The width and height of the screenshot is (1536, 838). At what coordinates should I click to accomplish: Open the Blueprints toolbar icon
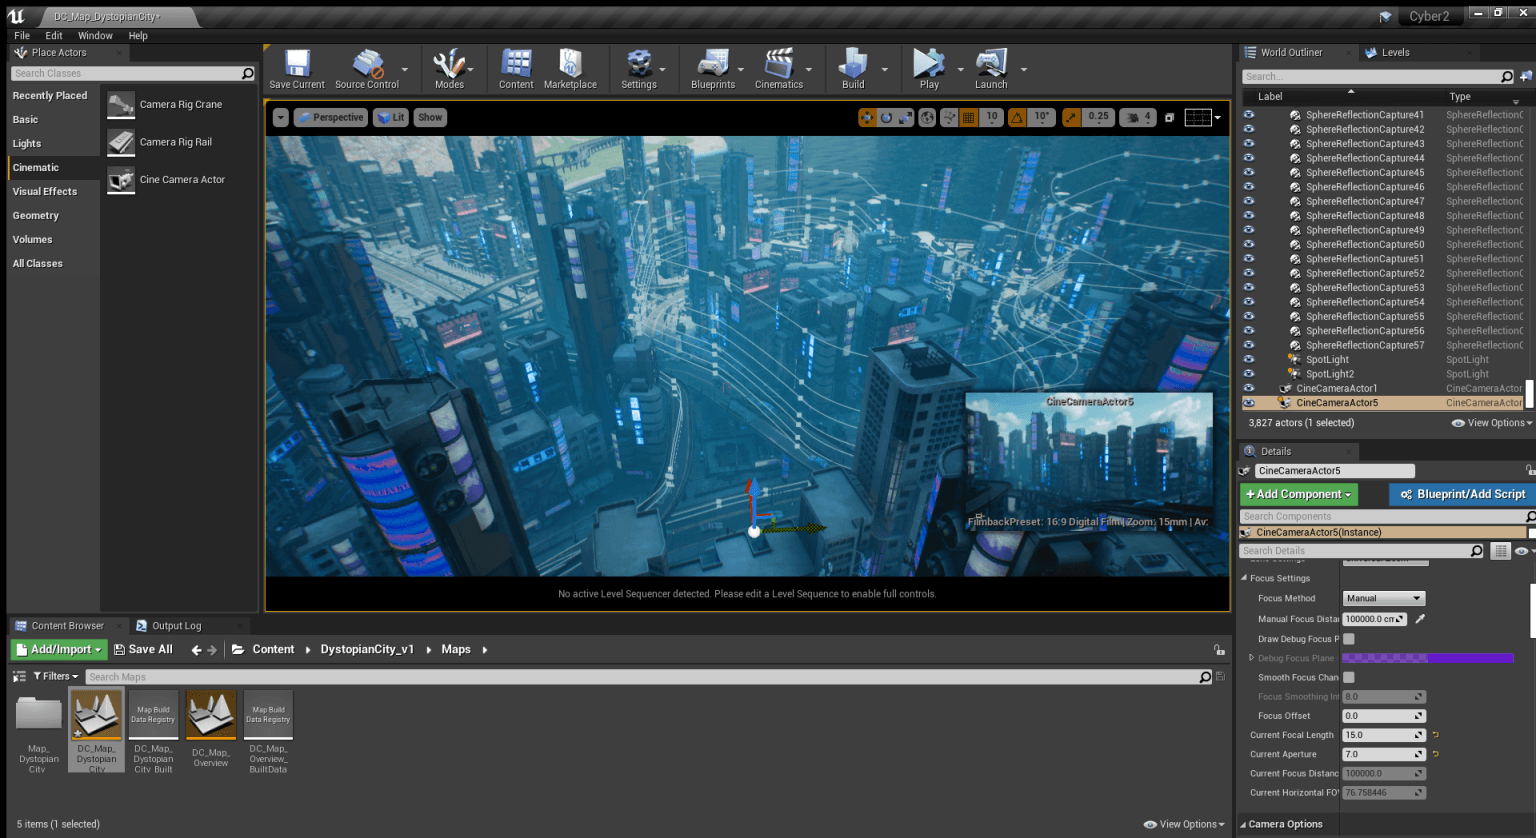712,64
